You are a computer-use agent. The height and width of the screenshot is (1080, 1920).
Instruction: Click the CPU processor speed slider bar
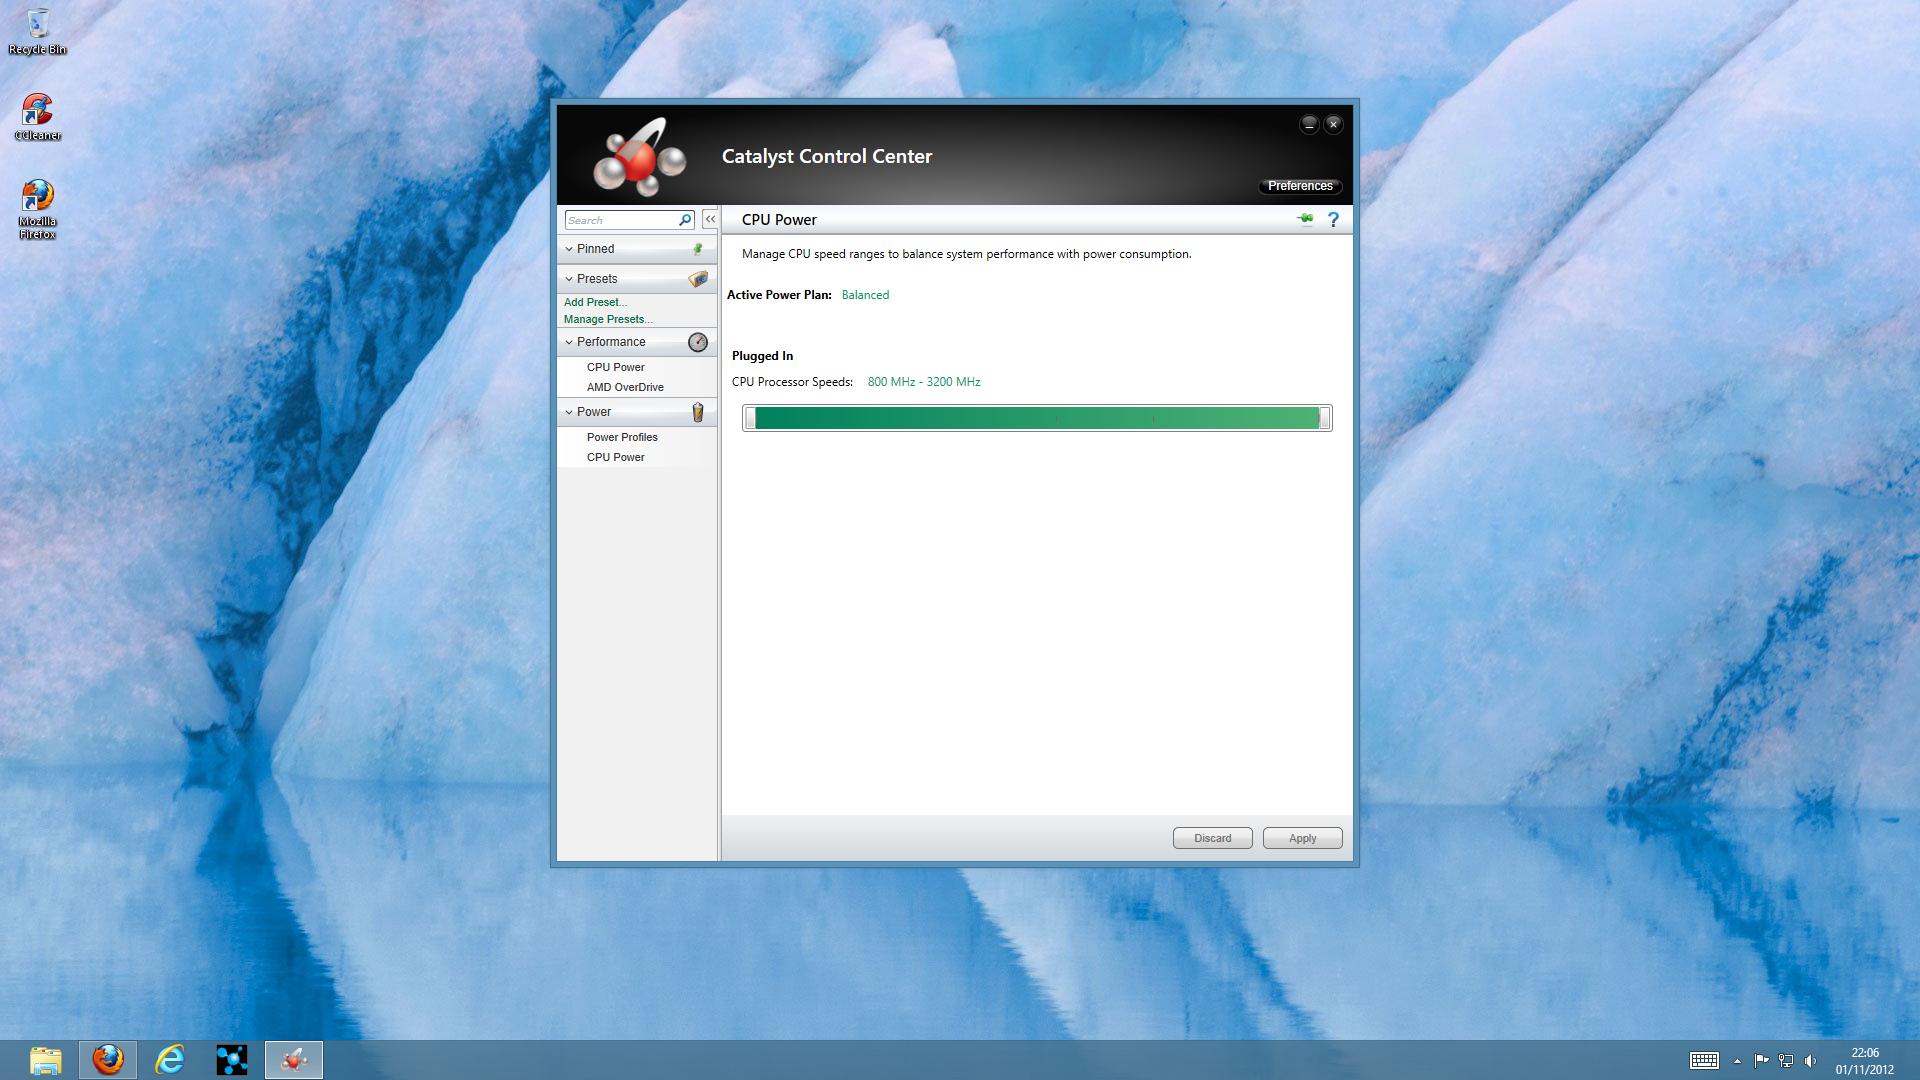coord(1037,418)
